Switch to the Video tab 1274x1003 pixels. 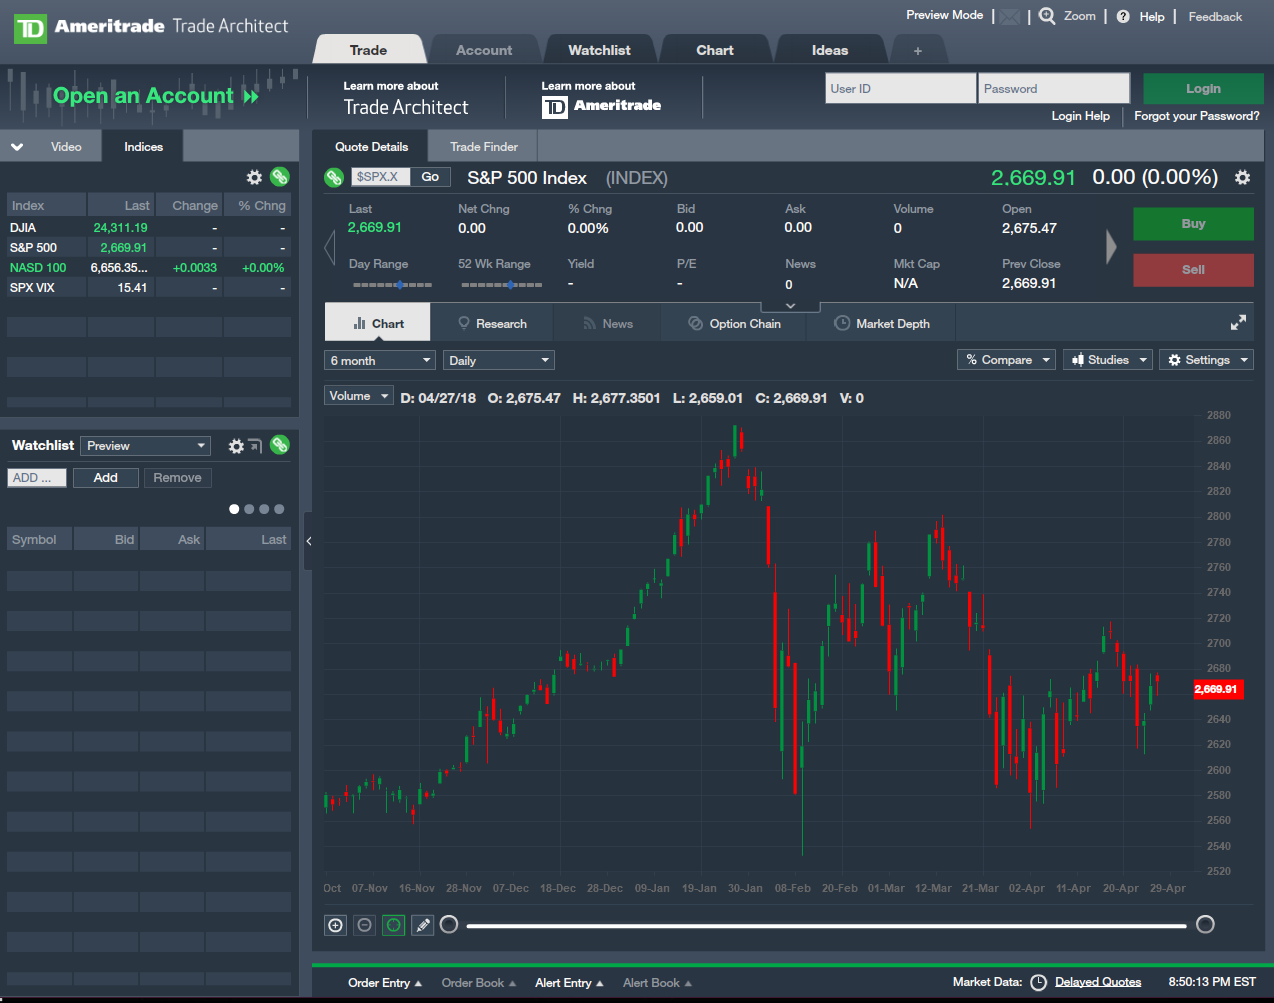click(x=66, y=147)
